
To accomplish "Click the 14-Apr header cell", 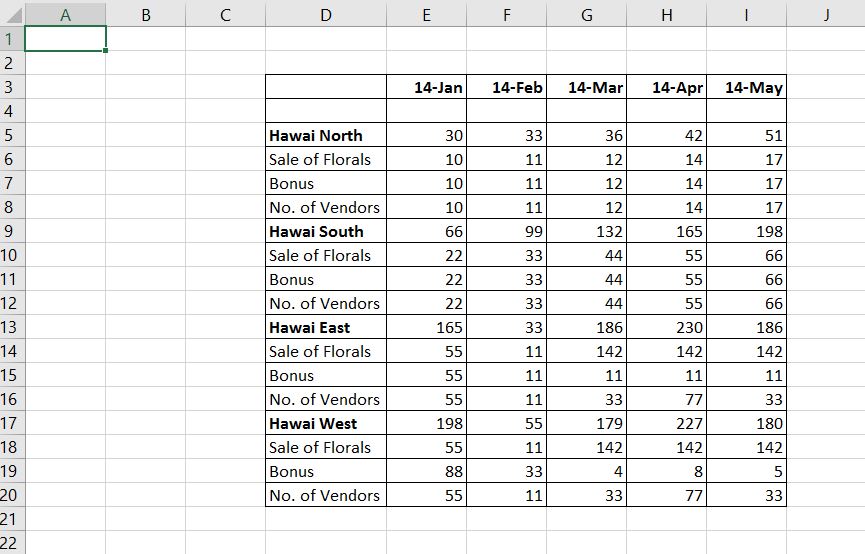I will click(666, 87).
